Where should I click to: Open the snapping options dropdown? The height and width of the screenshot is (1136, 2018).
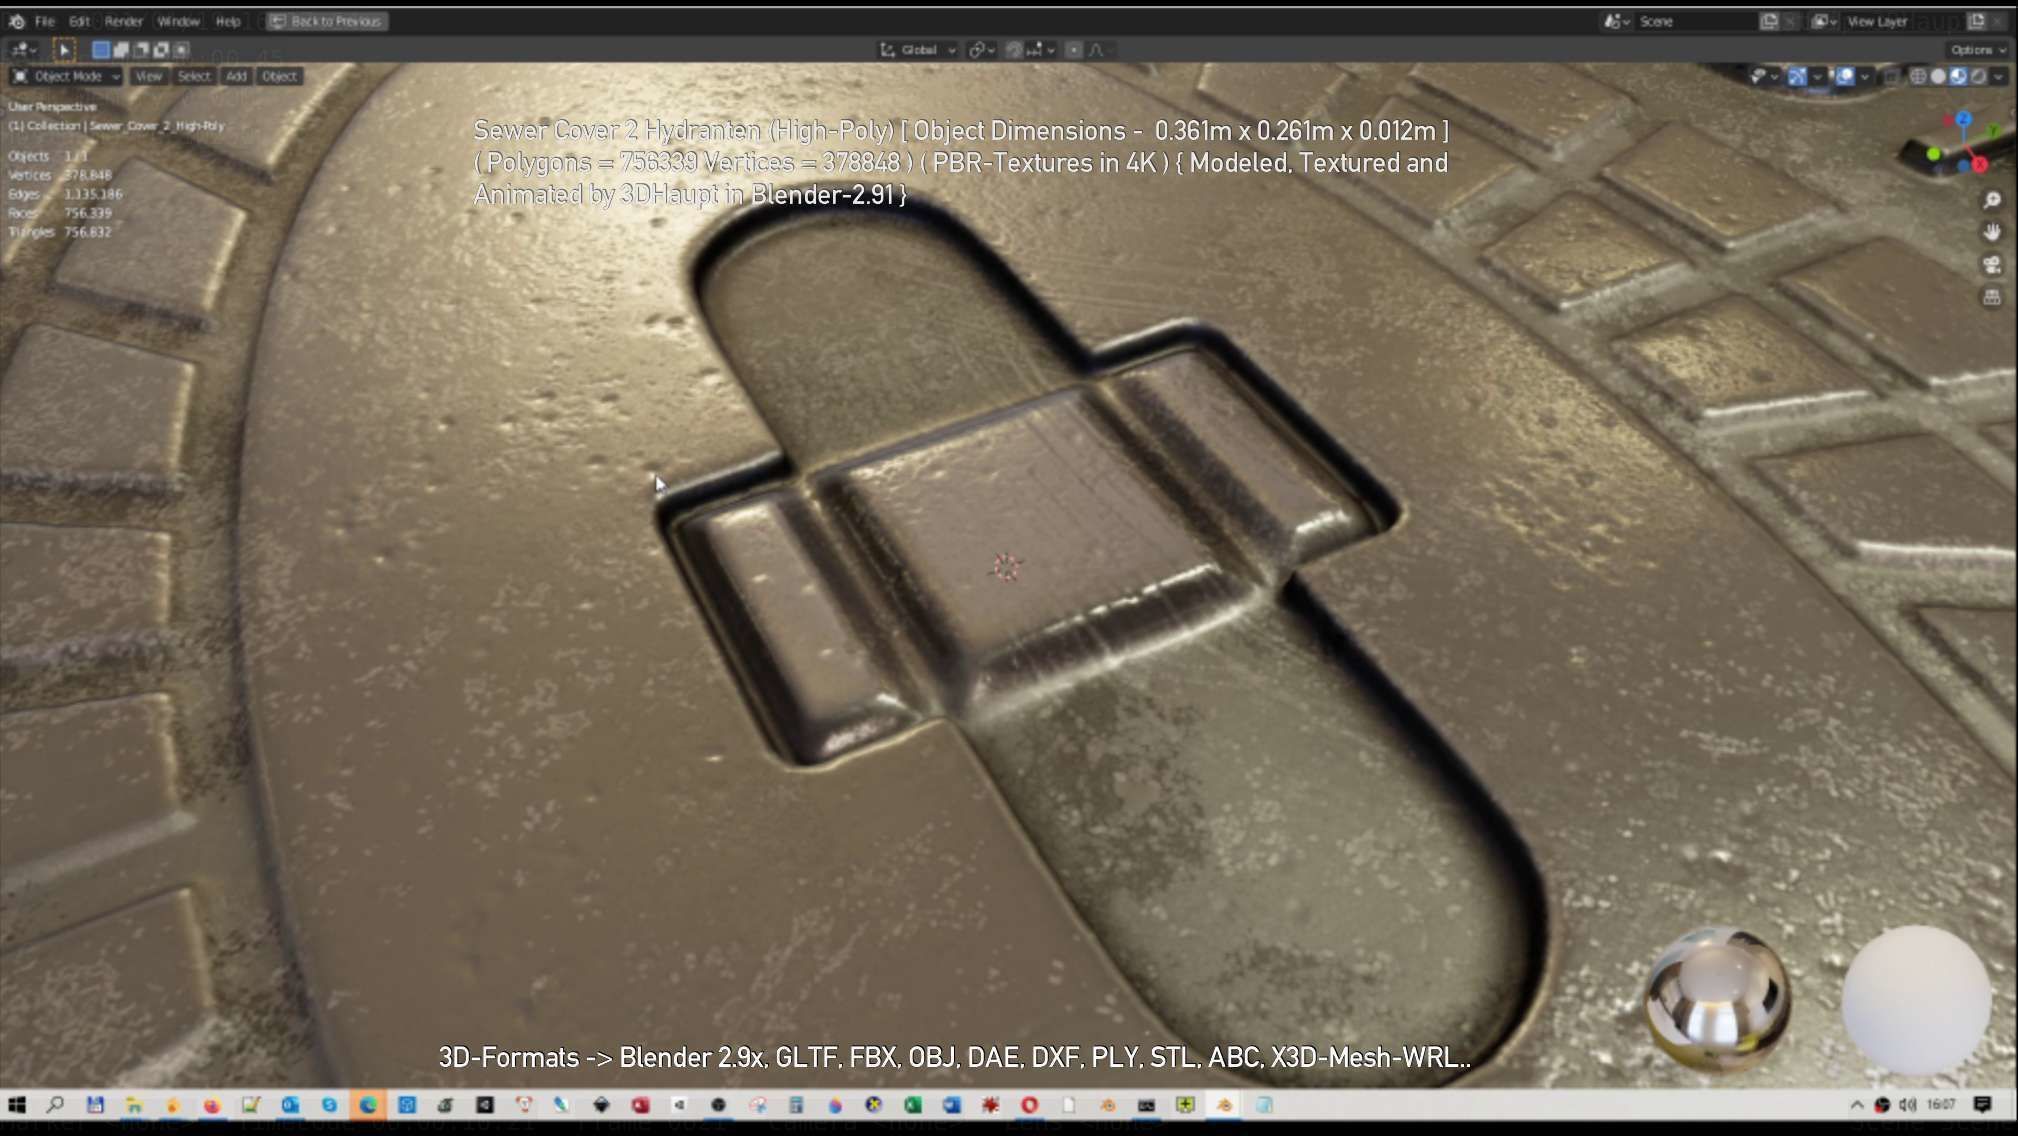(x=1042, y=49)
